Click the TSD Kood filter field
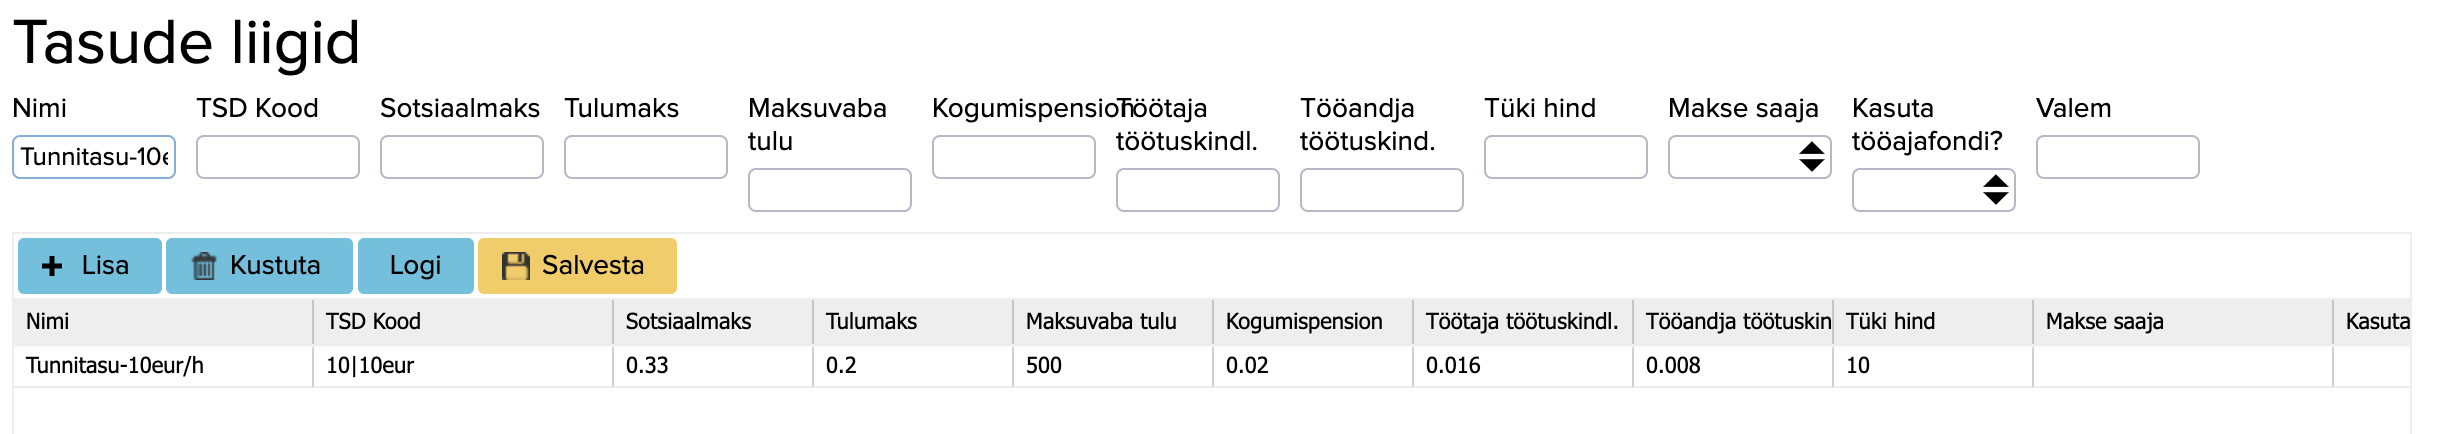 pyautogui.click(x=278, y=157)
